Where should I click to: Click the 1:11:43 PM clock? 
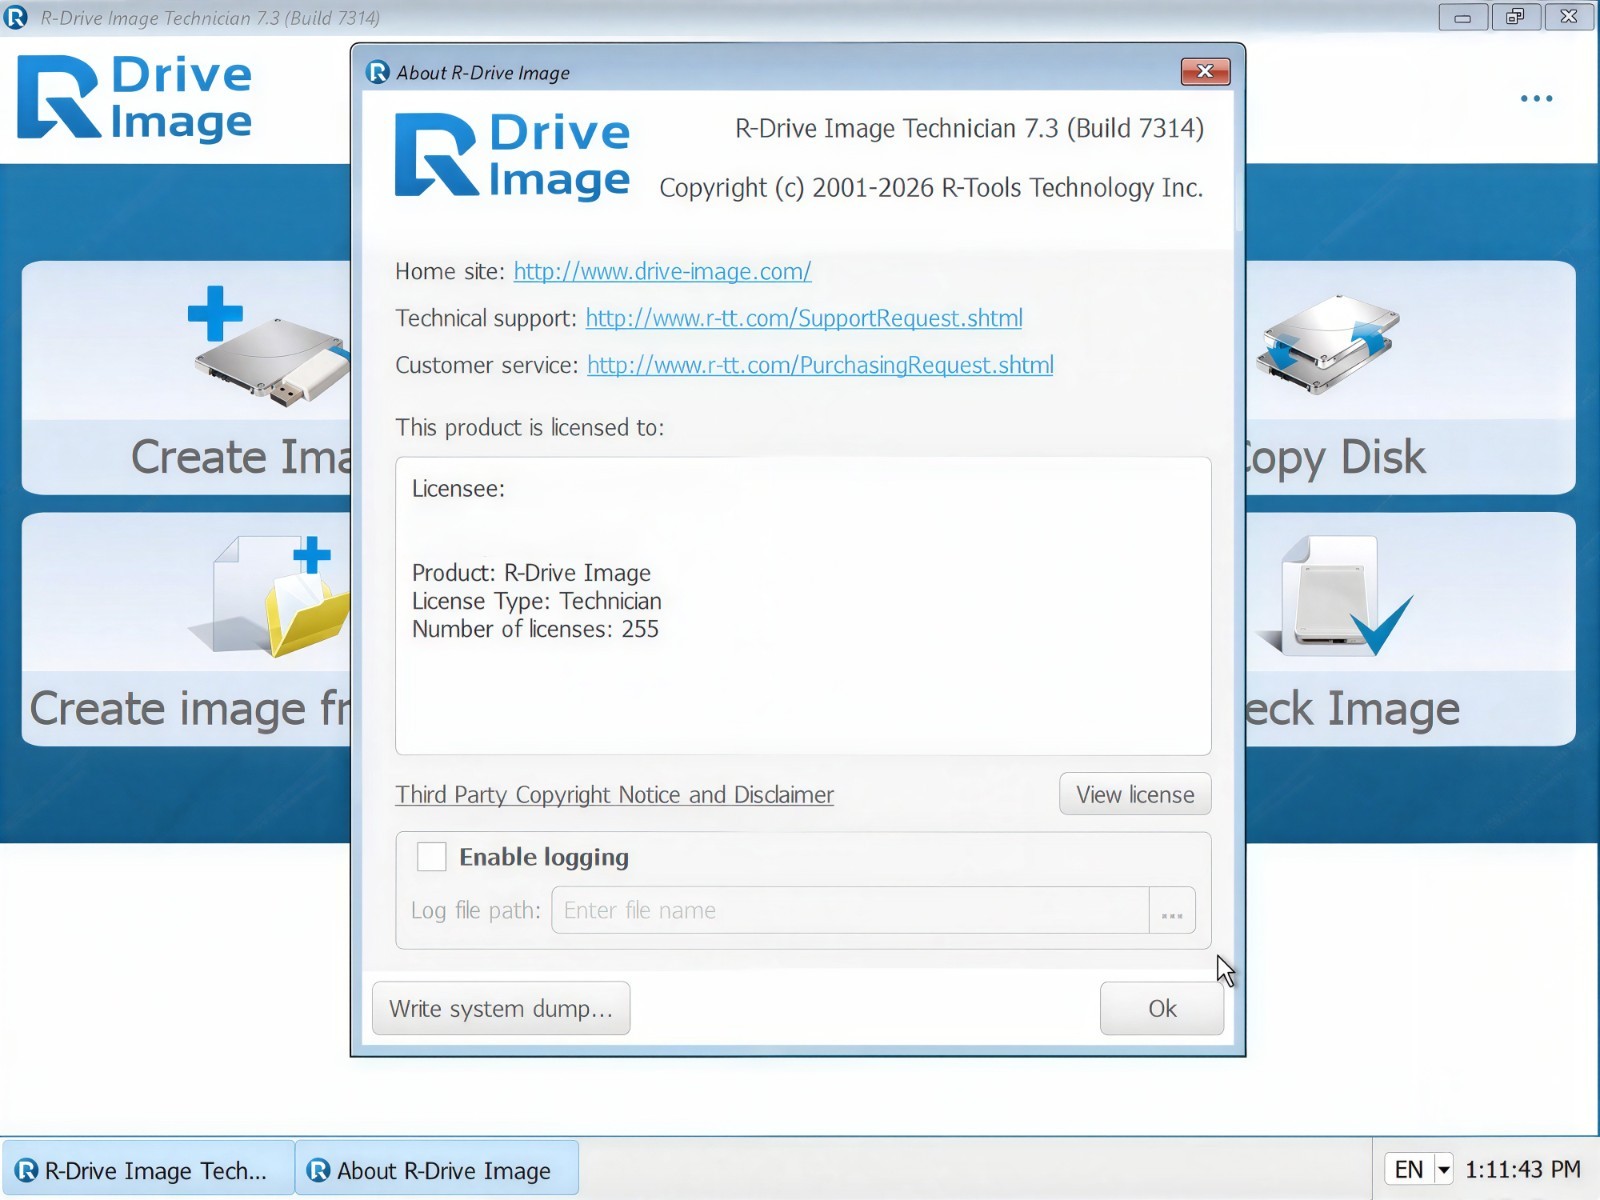(1523, 1169)
